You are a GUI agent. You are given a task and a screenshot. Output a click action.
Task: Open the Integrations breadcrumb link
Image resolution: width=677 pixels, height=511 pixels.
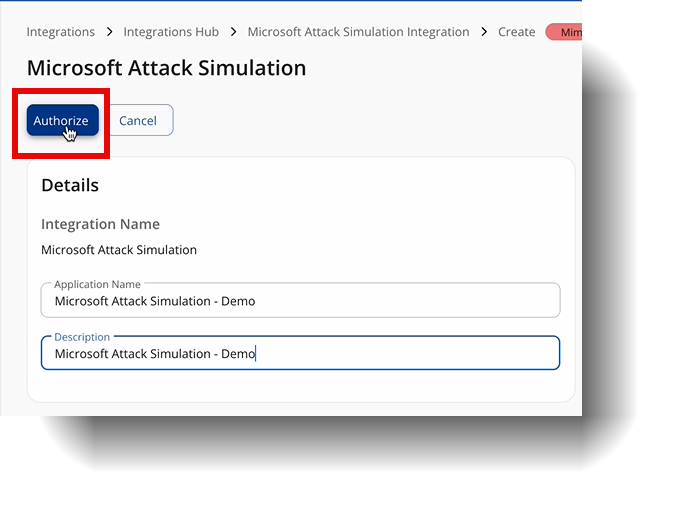point(60,32)
